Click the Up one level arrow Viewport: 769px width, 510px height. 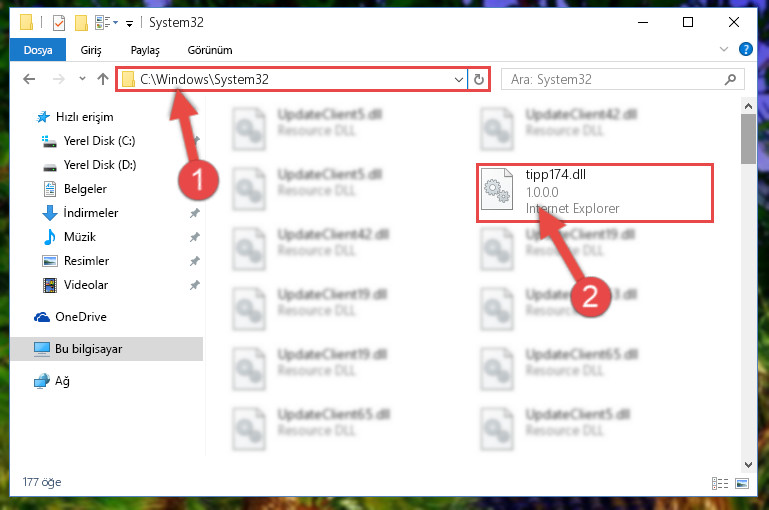(x=103, y=79)
